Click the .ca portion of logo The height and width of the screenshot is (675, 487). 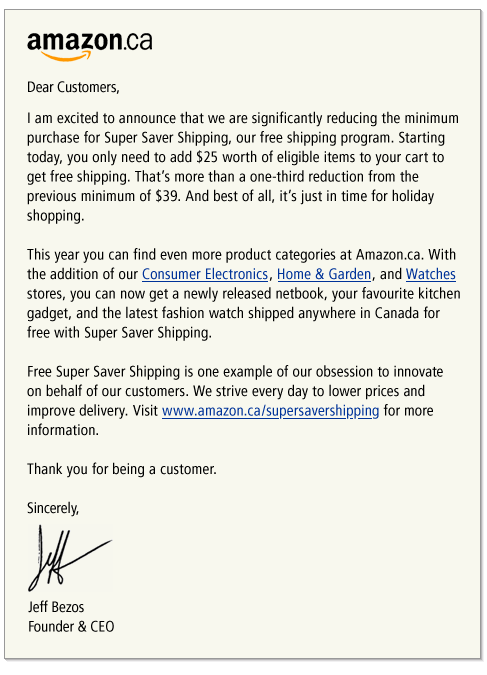(138, 41)
